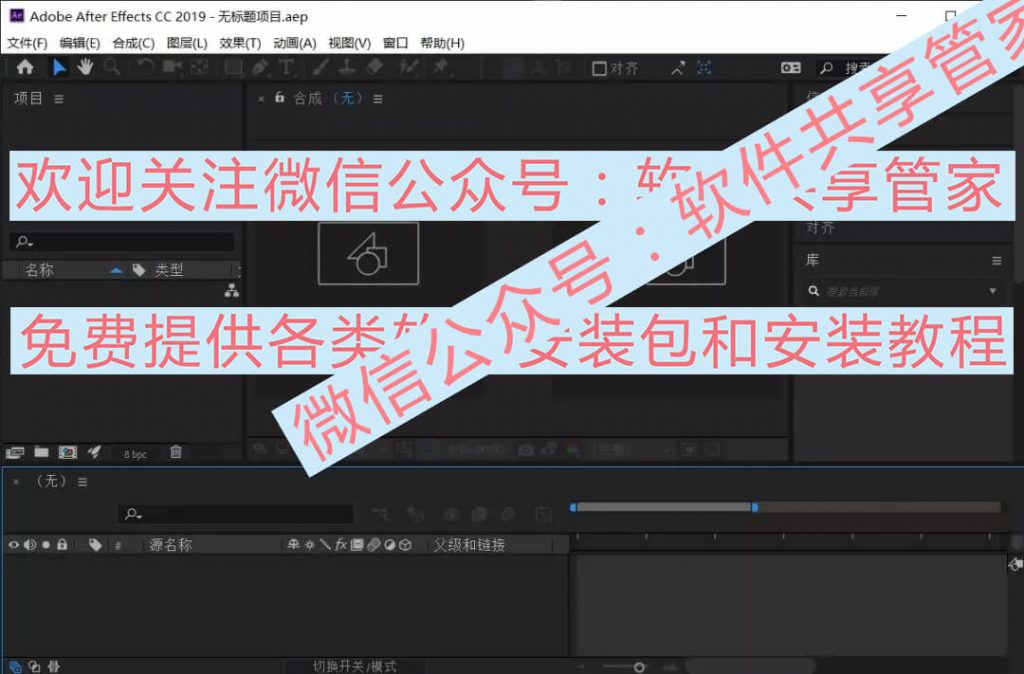Select the Zoom magnifier tool
This screenshot has height=674, width=1024.
click(112, 67)
